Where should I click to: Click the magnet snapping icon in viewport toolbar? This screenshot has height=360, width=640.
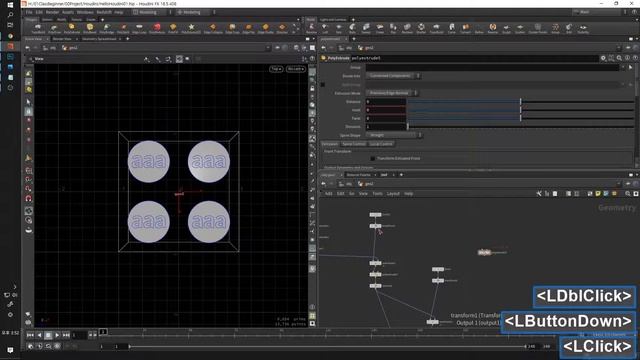[x=29, y=198]
